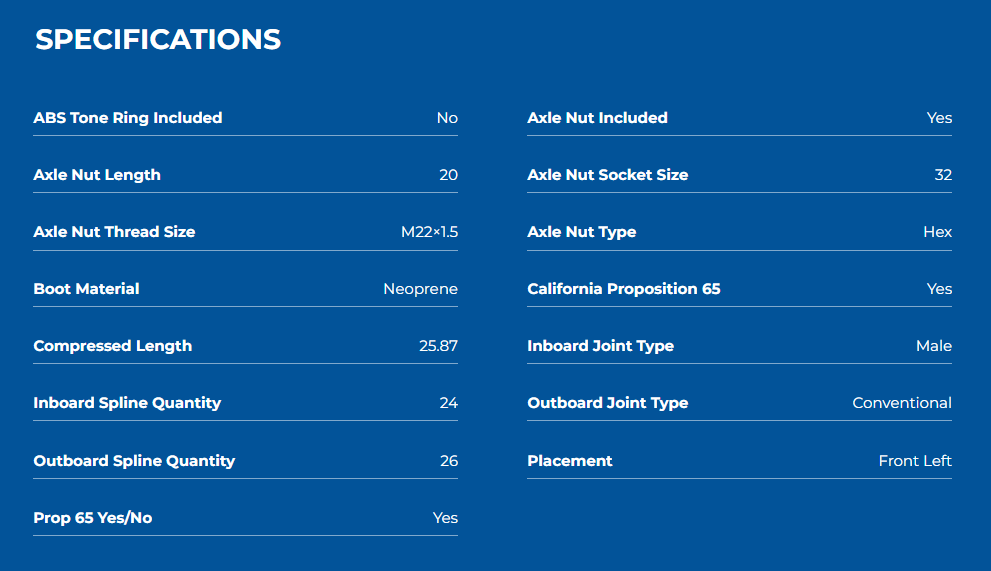
Task: Select the Axle Nut Included label
Action: pyautogui.click(x=598, y=118)
